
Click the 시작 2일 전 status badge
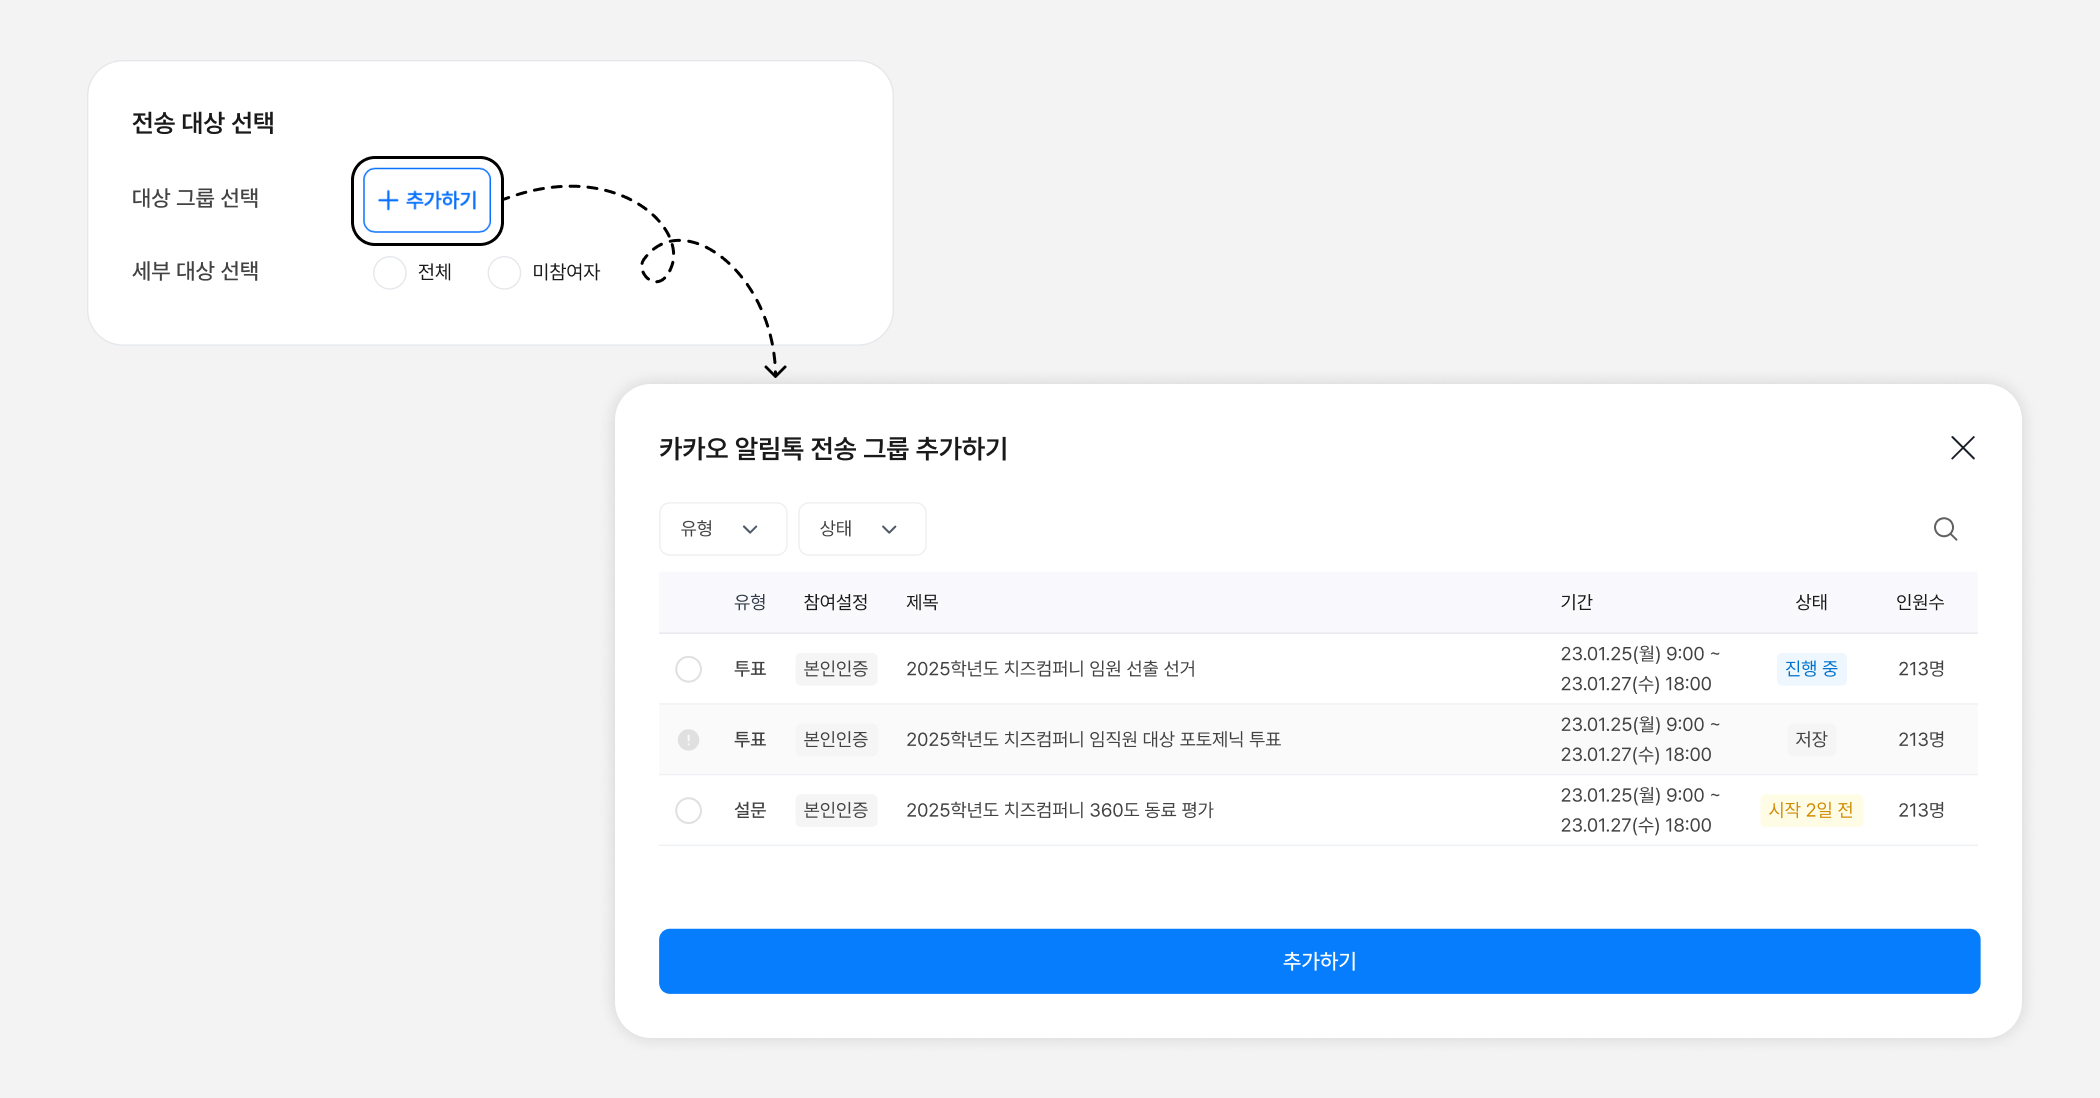coord(1810,810)
